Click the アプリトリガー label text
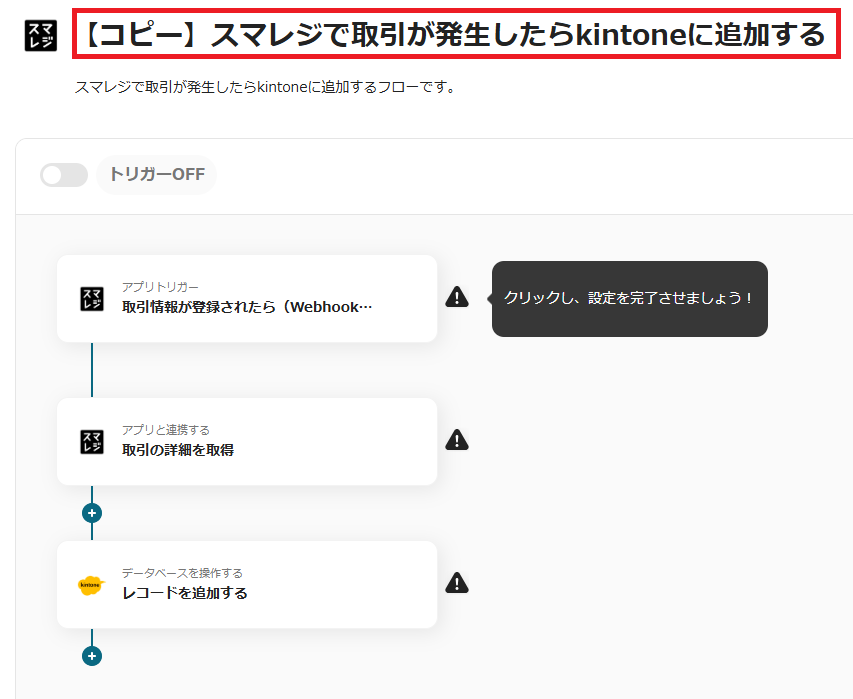The image size is (853, 699). [x=160, y=287]
